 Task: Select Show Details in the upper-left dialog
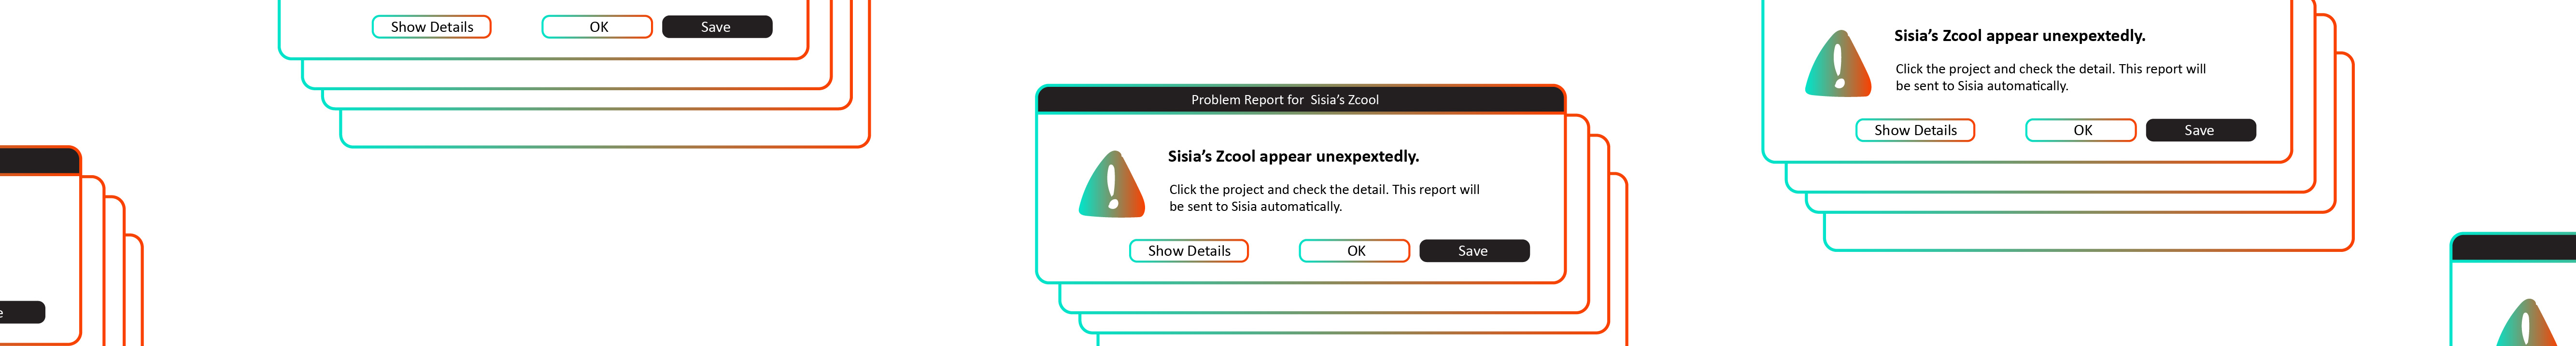pos(431,27)
